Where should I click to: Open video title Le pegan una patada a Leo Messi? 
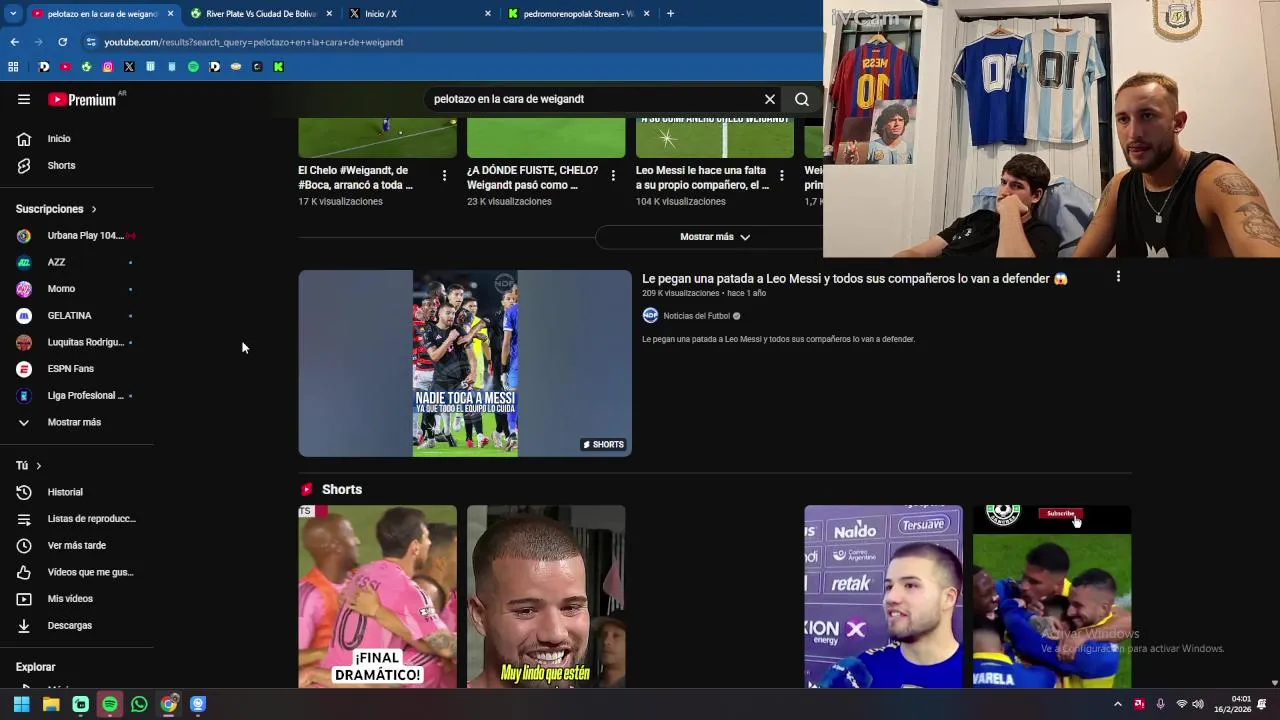(855, 279)
